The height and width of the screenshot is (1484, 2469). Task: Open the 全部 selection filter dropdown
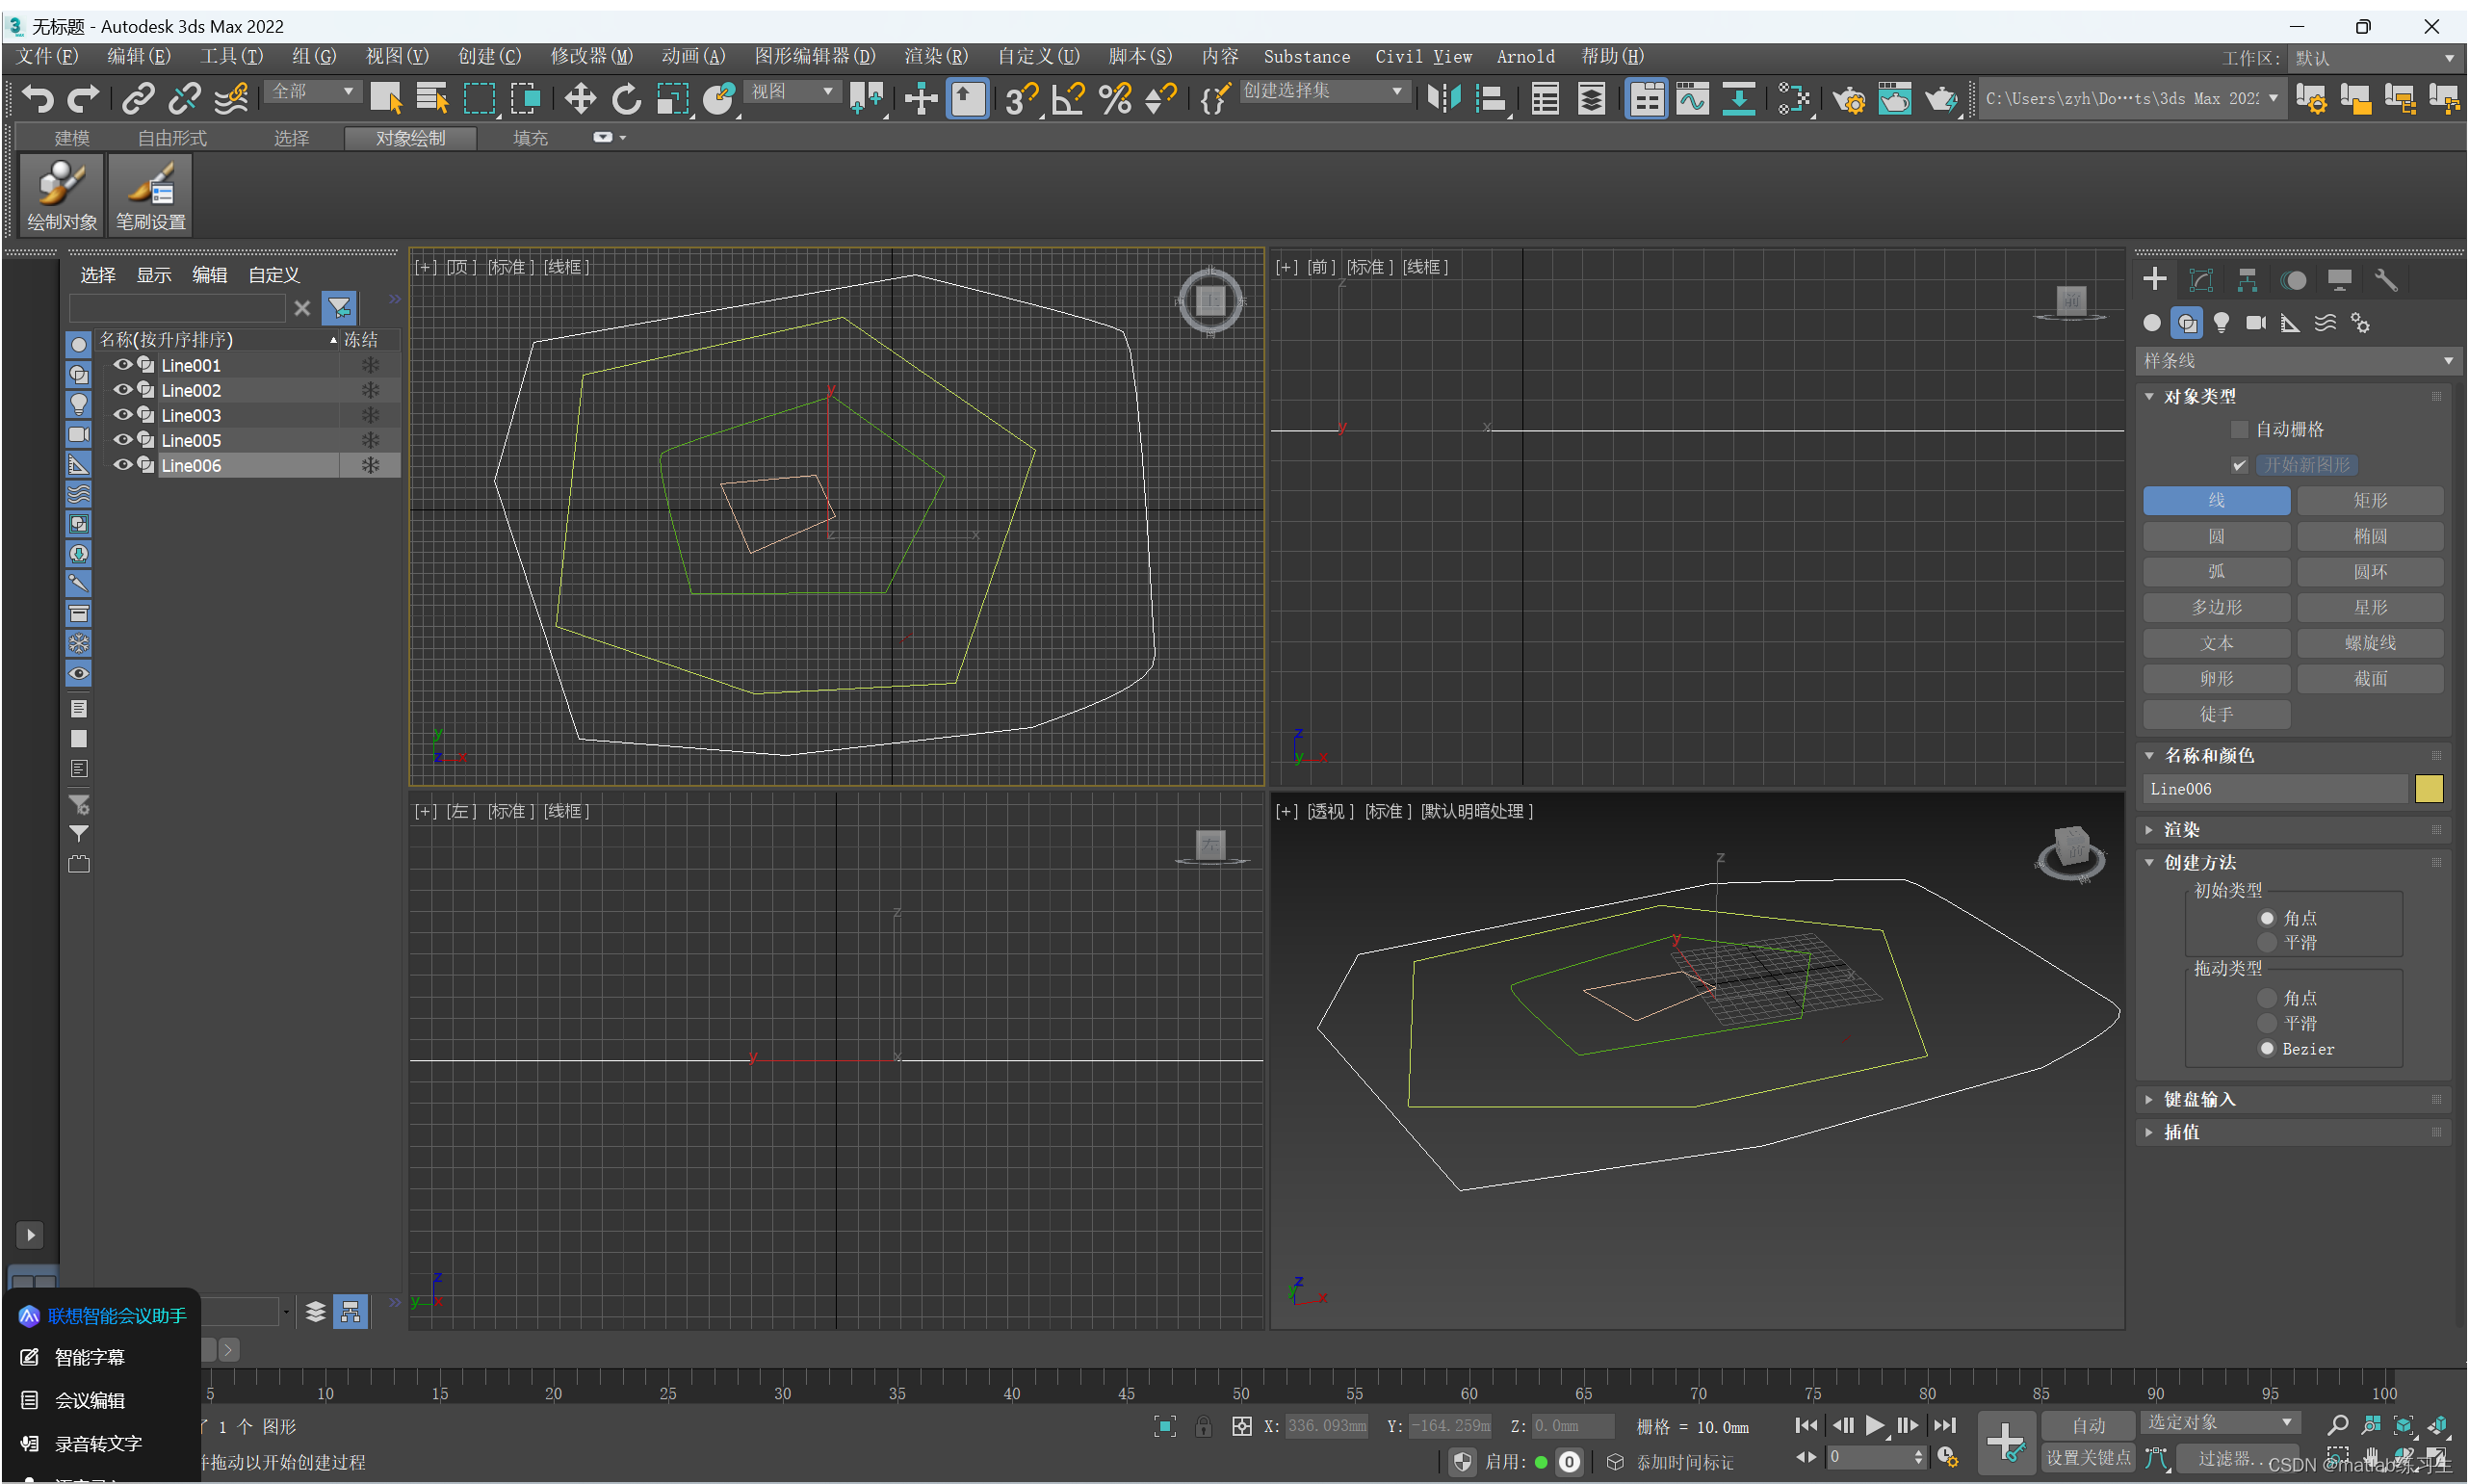click(x=314, y=92)
